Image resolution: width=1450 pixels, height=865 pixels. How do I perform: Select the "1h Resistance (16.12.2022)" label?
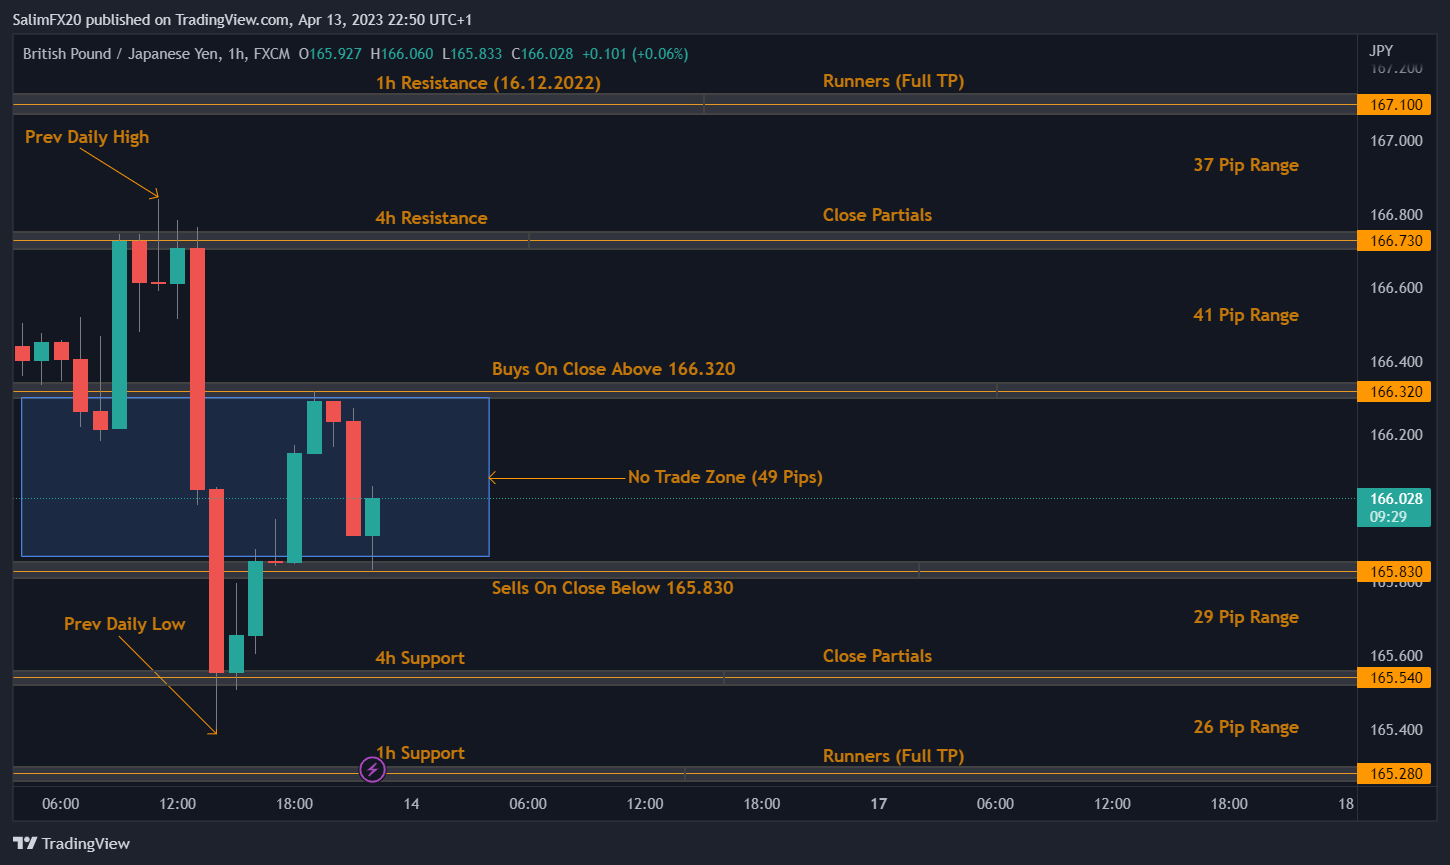tap(488, 83)
